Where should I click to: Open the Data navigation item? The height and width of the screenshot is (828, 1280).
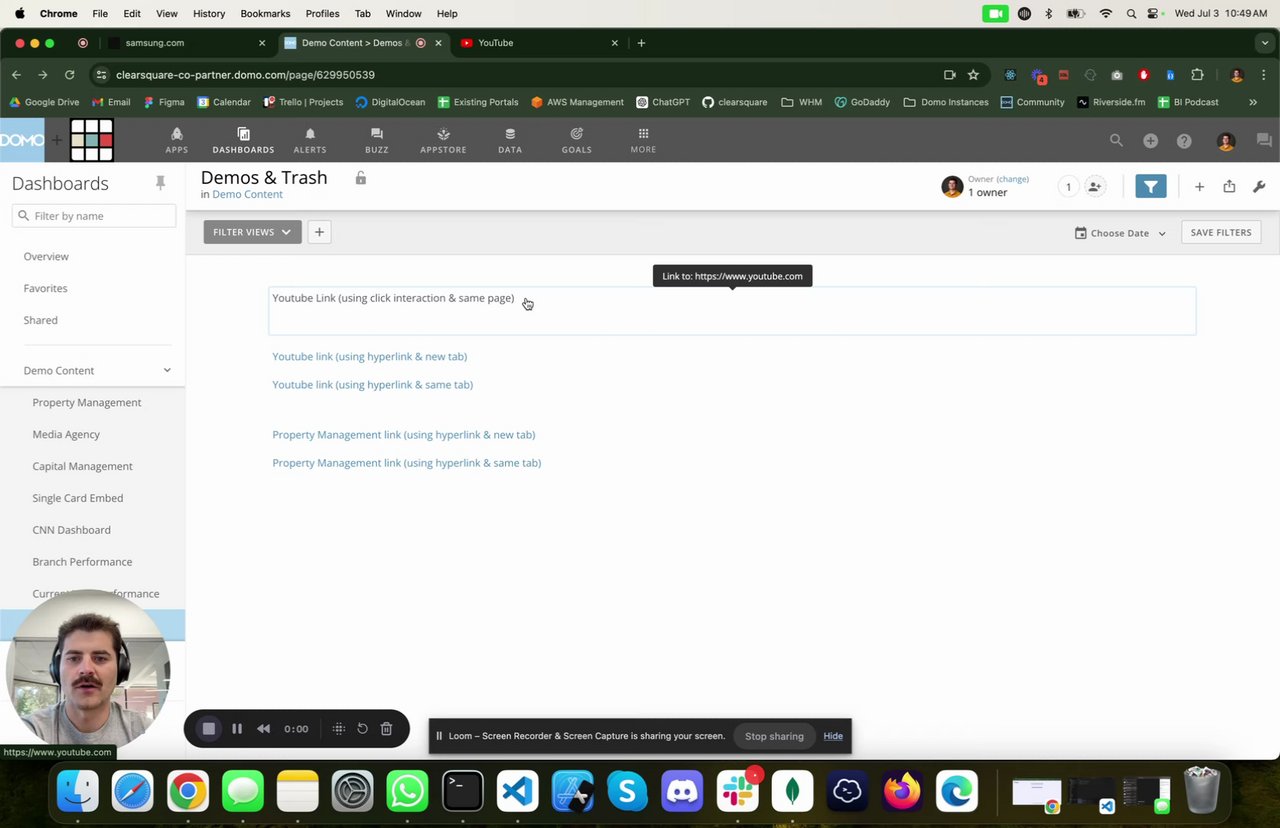click(510, 140)
